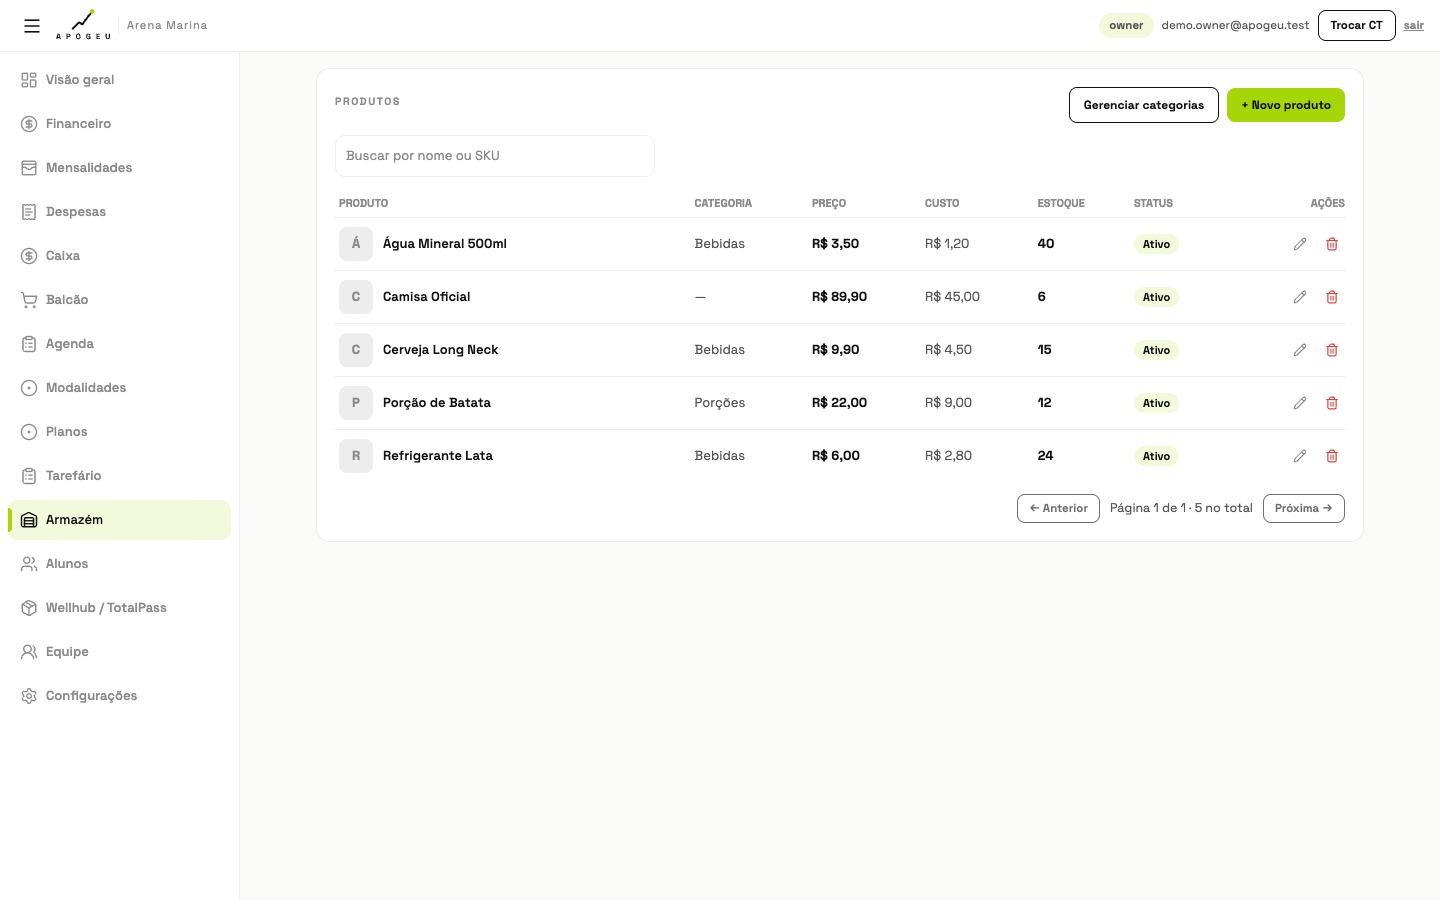Open the hamburger menu icon
Viewport: 1440px width, 900px height.
[x=32, y=26]
